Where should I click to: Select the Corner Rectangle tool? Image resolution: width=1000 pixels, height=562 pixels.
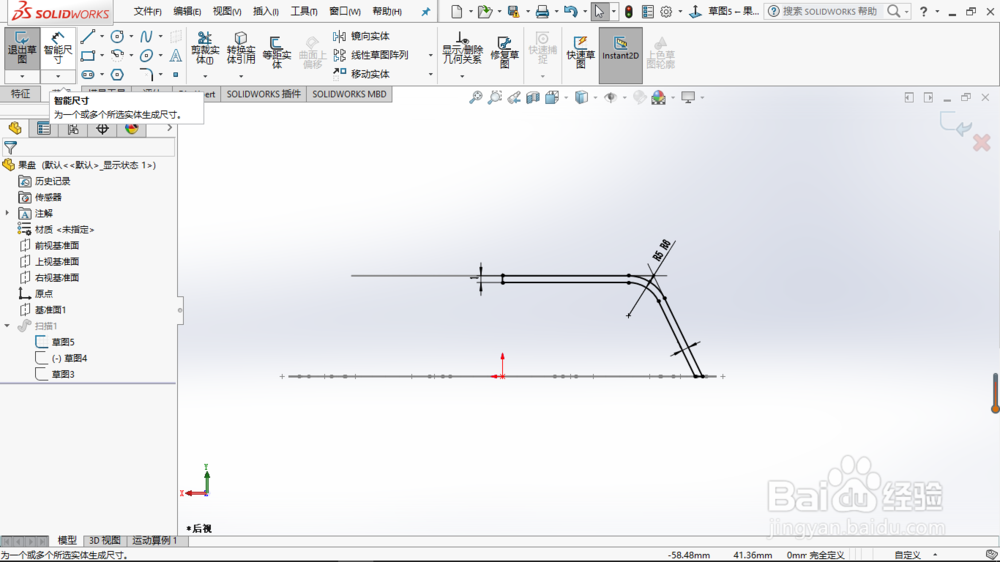point(88,55)
